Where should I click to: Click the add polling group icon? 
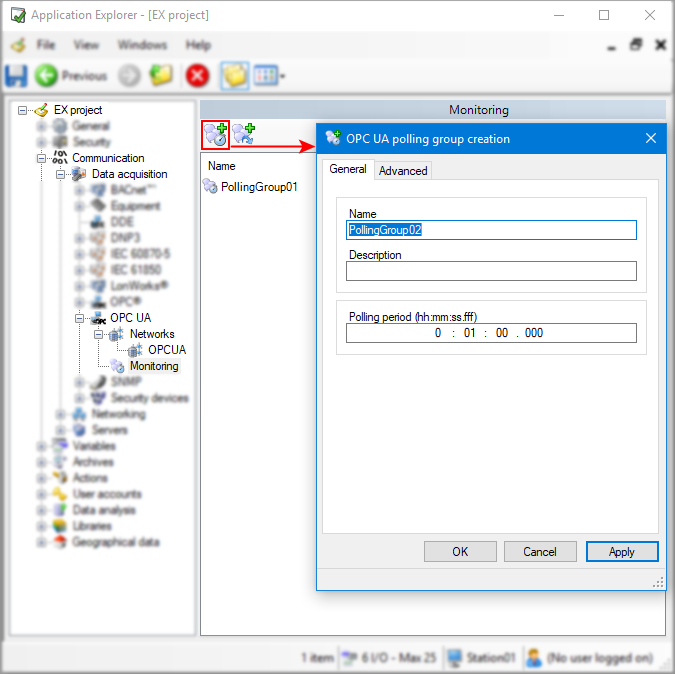pos(216,134)
